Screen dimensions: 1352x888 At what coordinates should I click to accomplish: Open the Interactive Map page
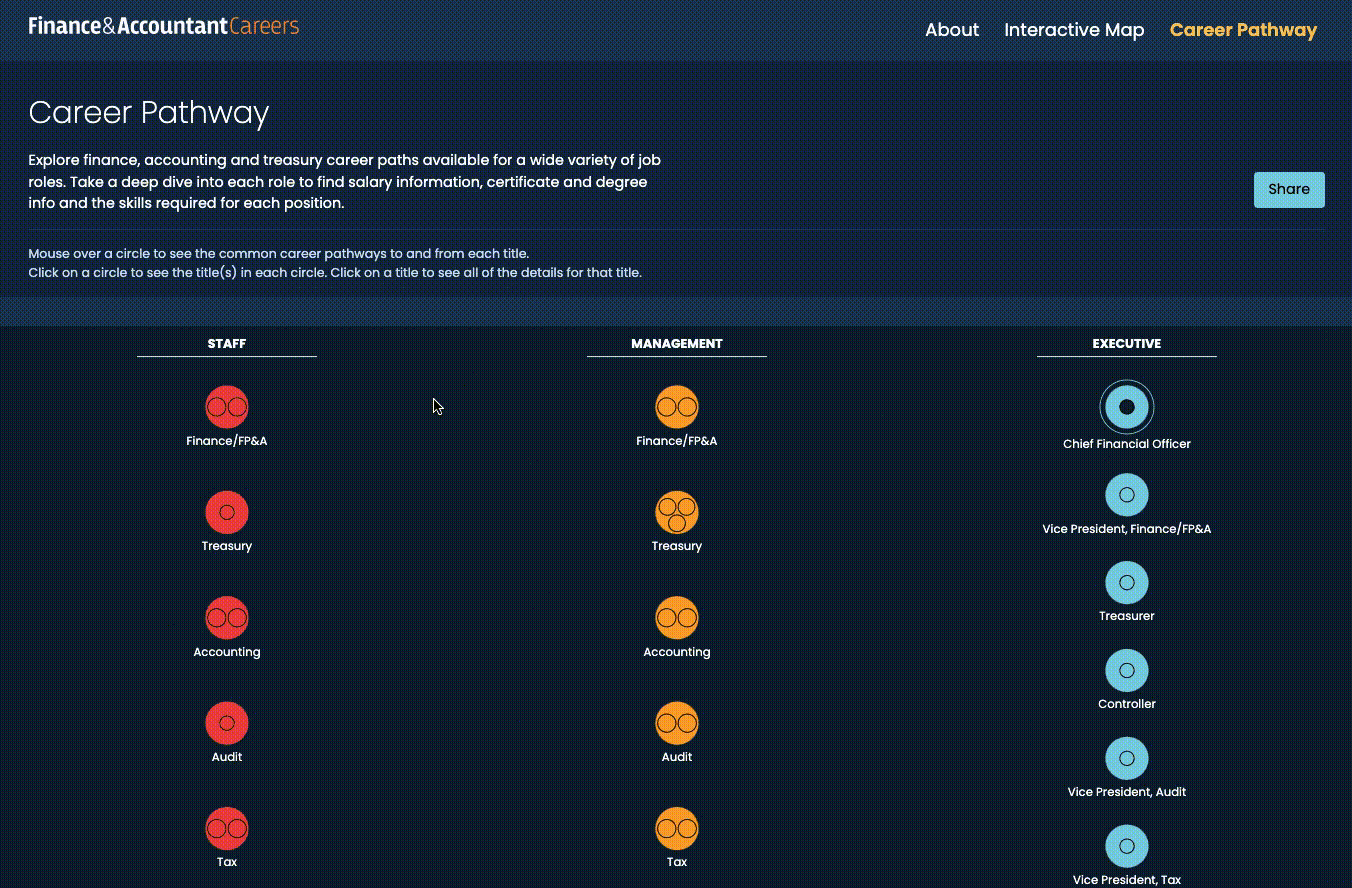tap(1074, 30)
